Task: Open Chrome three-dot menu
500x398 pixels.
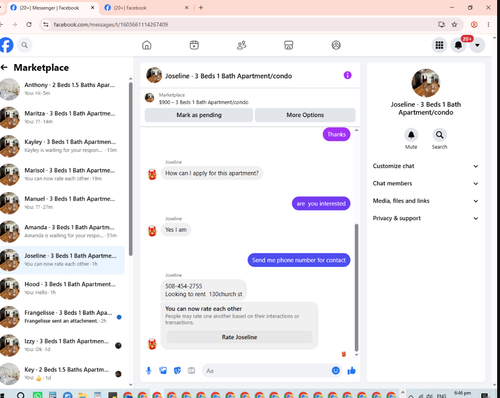Action: [x=488, y=24]
